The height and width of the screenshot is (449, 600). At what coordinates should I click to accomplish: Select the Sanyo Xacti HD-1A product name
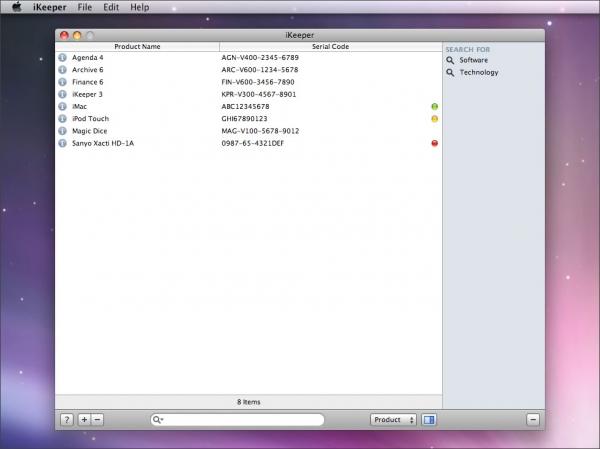click(x=103, y=143)
